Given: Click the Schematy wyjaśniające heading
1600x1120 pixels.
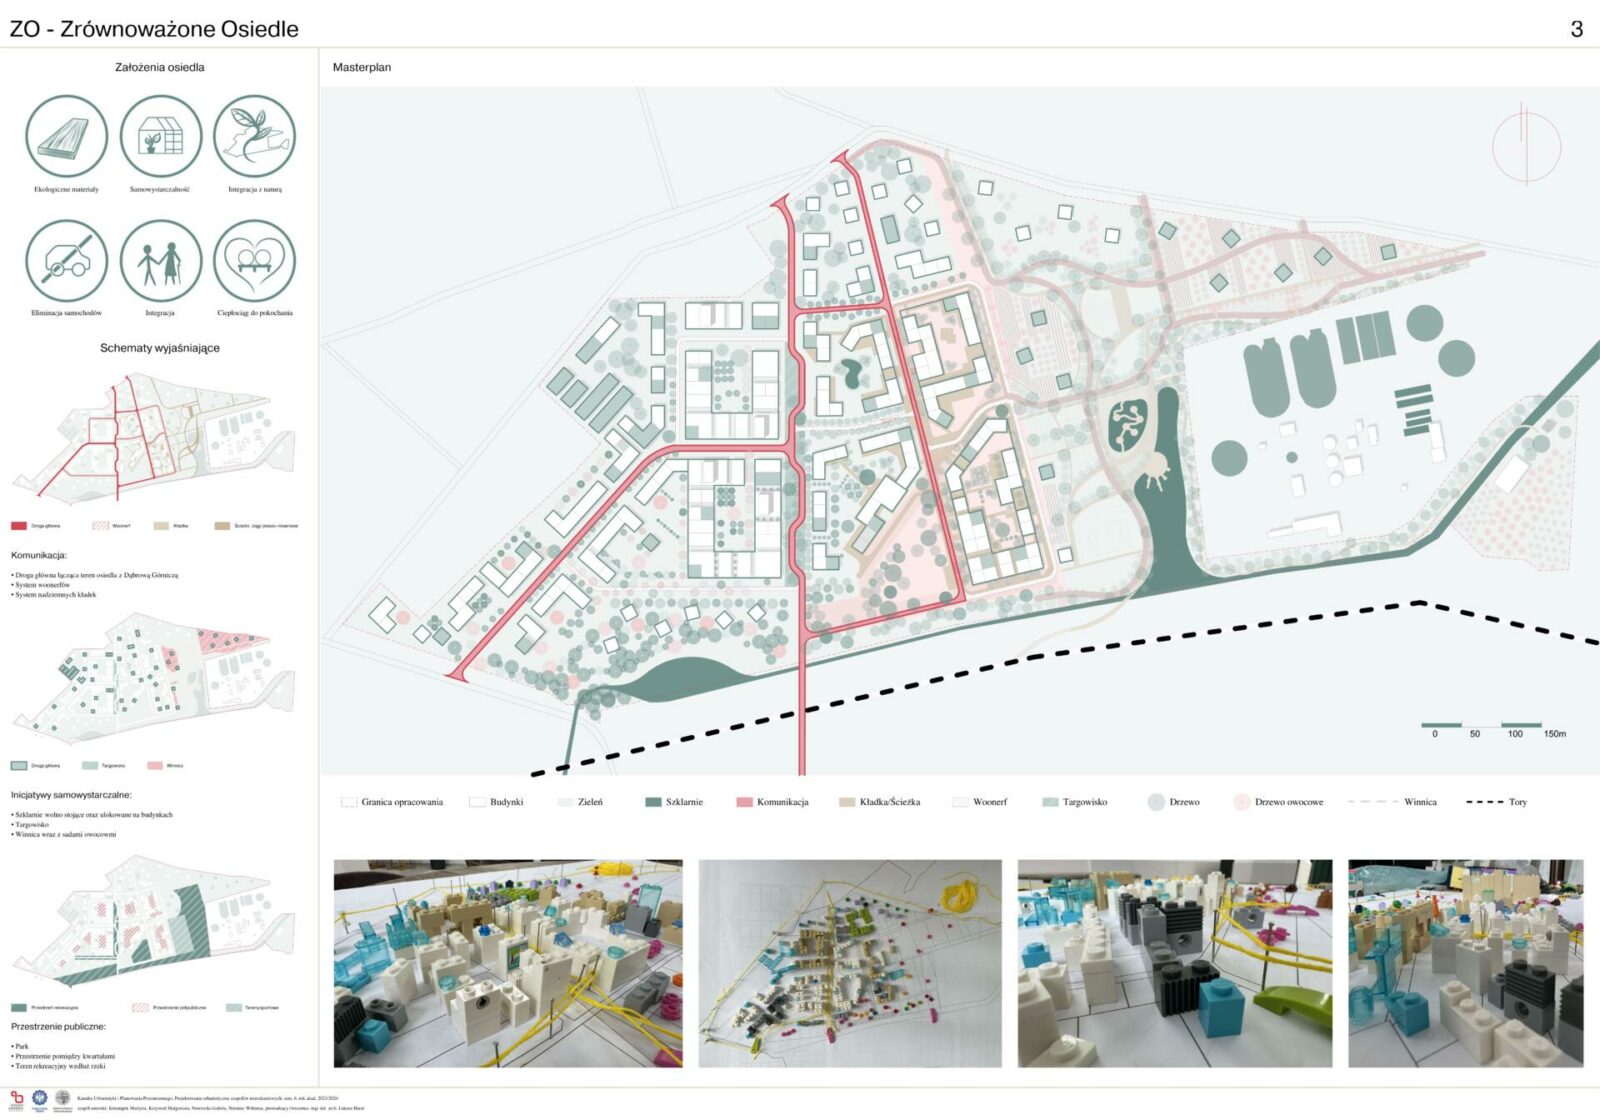Looking at the screenshot, I should pos(160,348).
